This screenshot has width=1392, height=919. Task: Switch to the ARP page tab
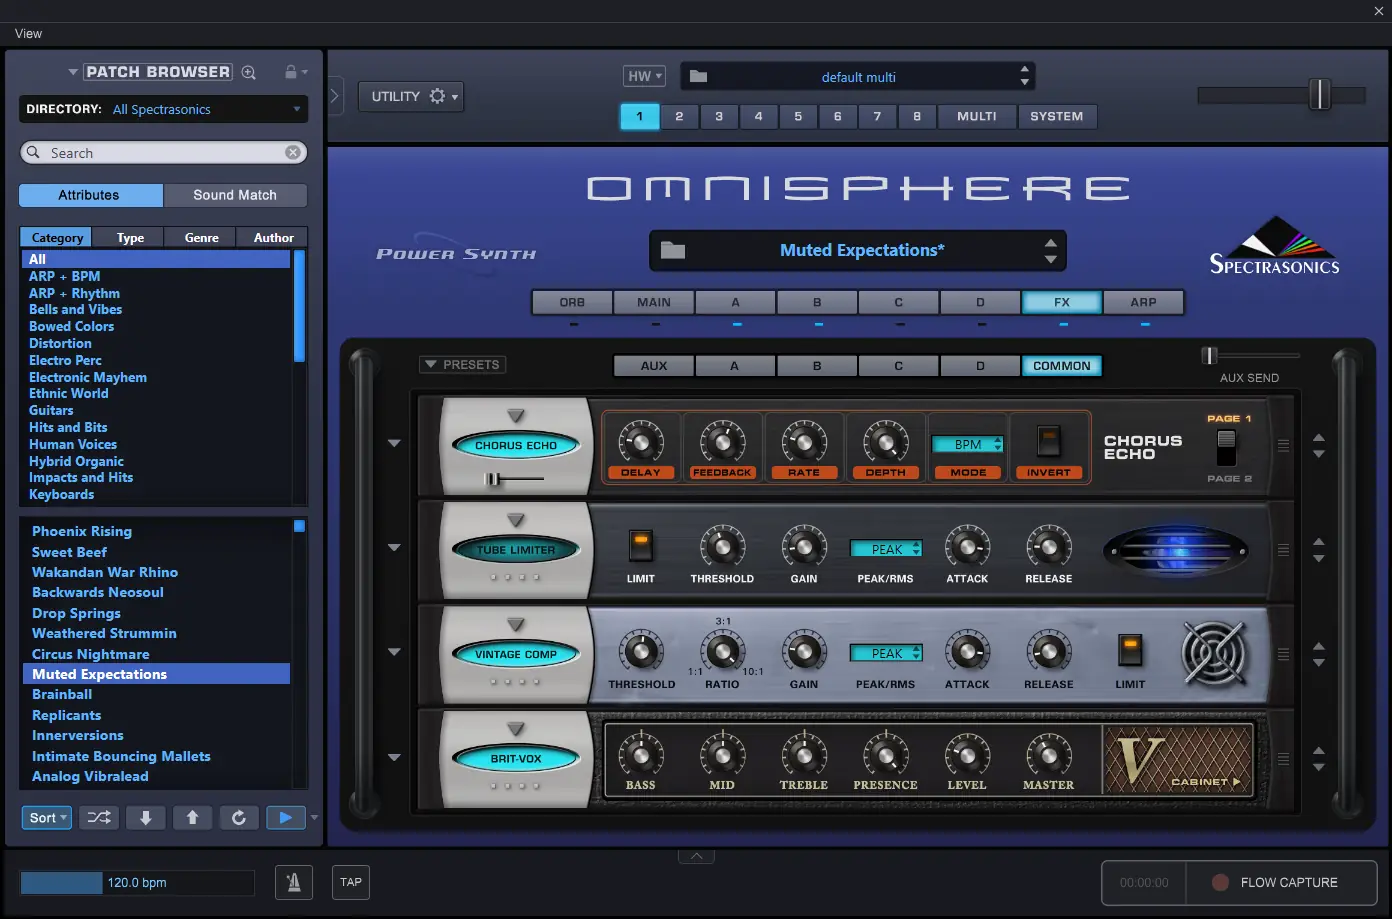pos(1143,302)
